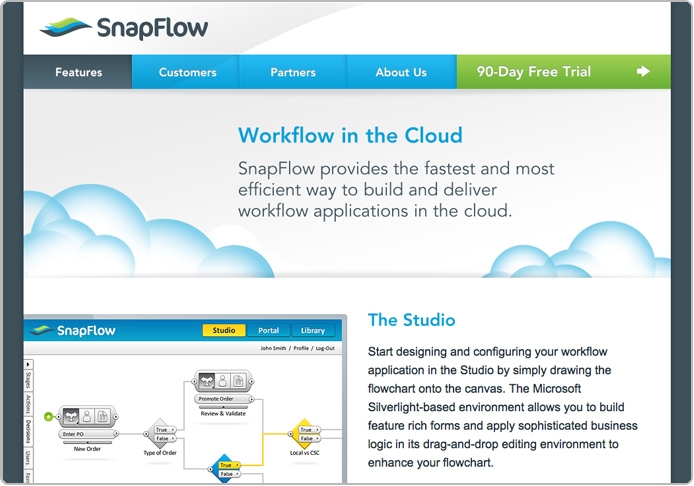
Task: Open the Partners navigation tab
Action: (293, 72)
